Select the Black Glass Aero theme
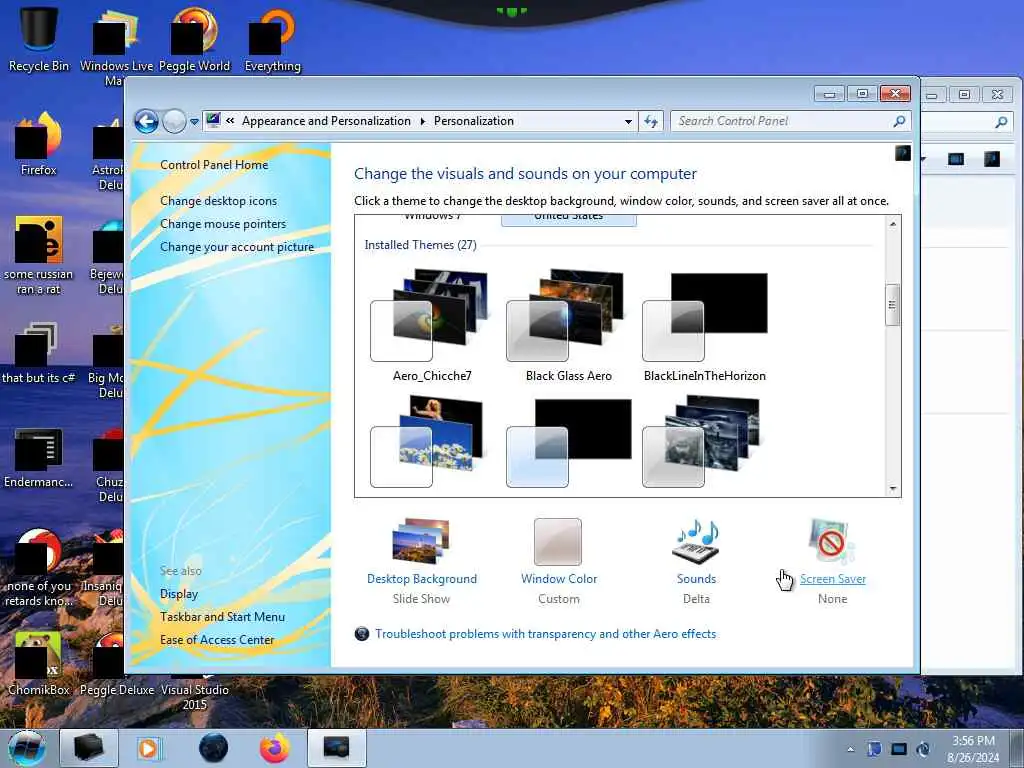 point(568,325)
